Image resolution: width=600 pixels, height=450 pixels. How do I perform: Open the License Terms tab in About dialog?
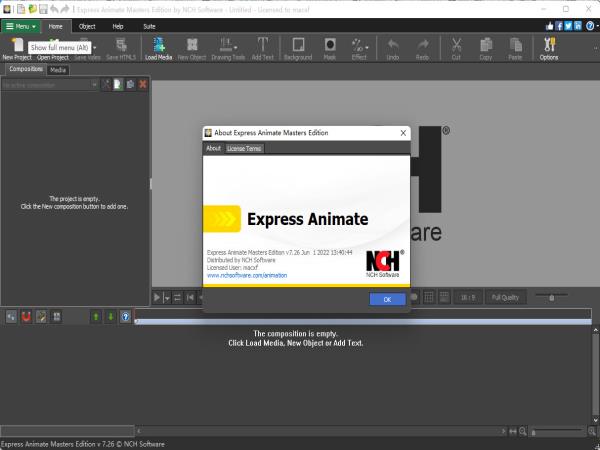pos(244,148)
